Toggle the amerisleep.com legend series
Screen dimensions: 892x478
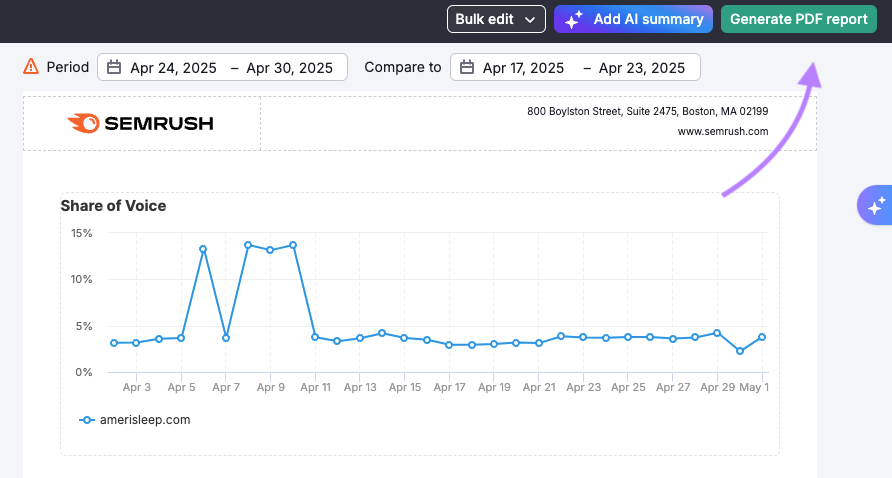[135, 420]
